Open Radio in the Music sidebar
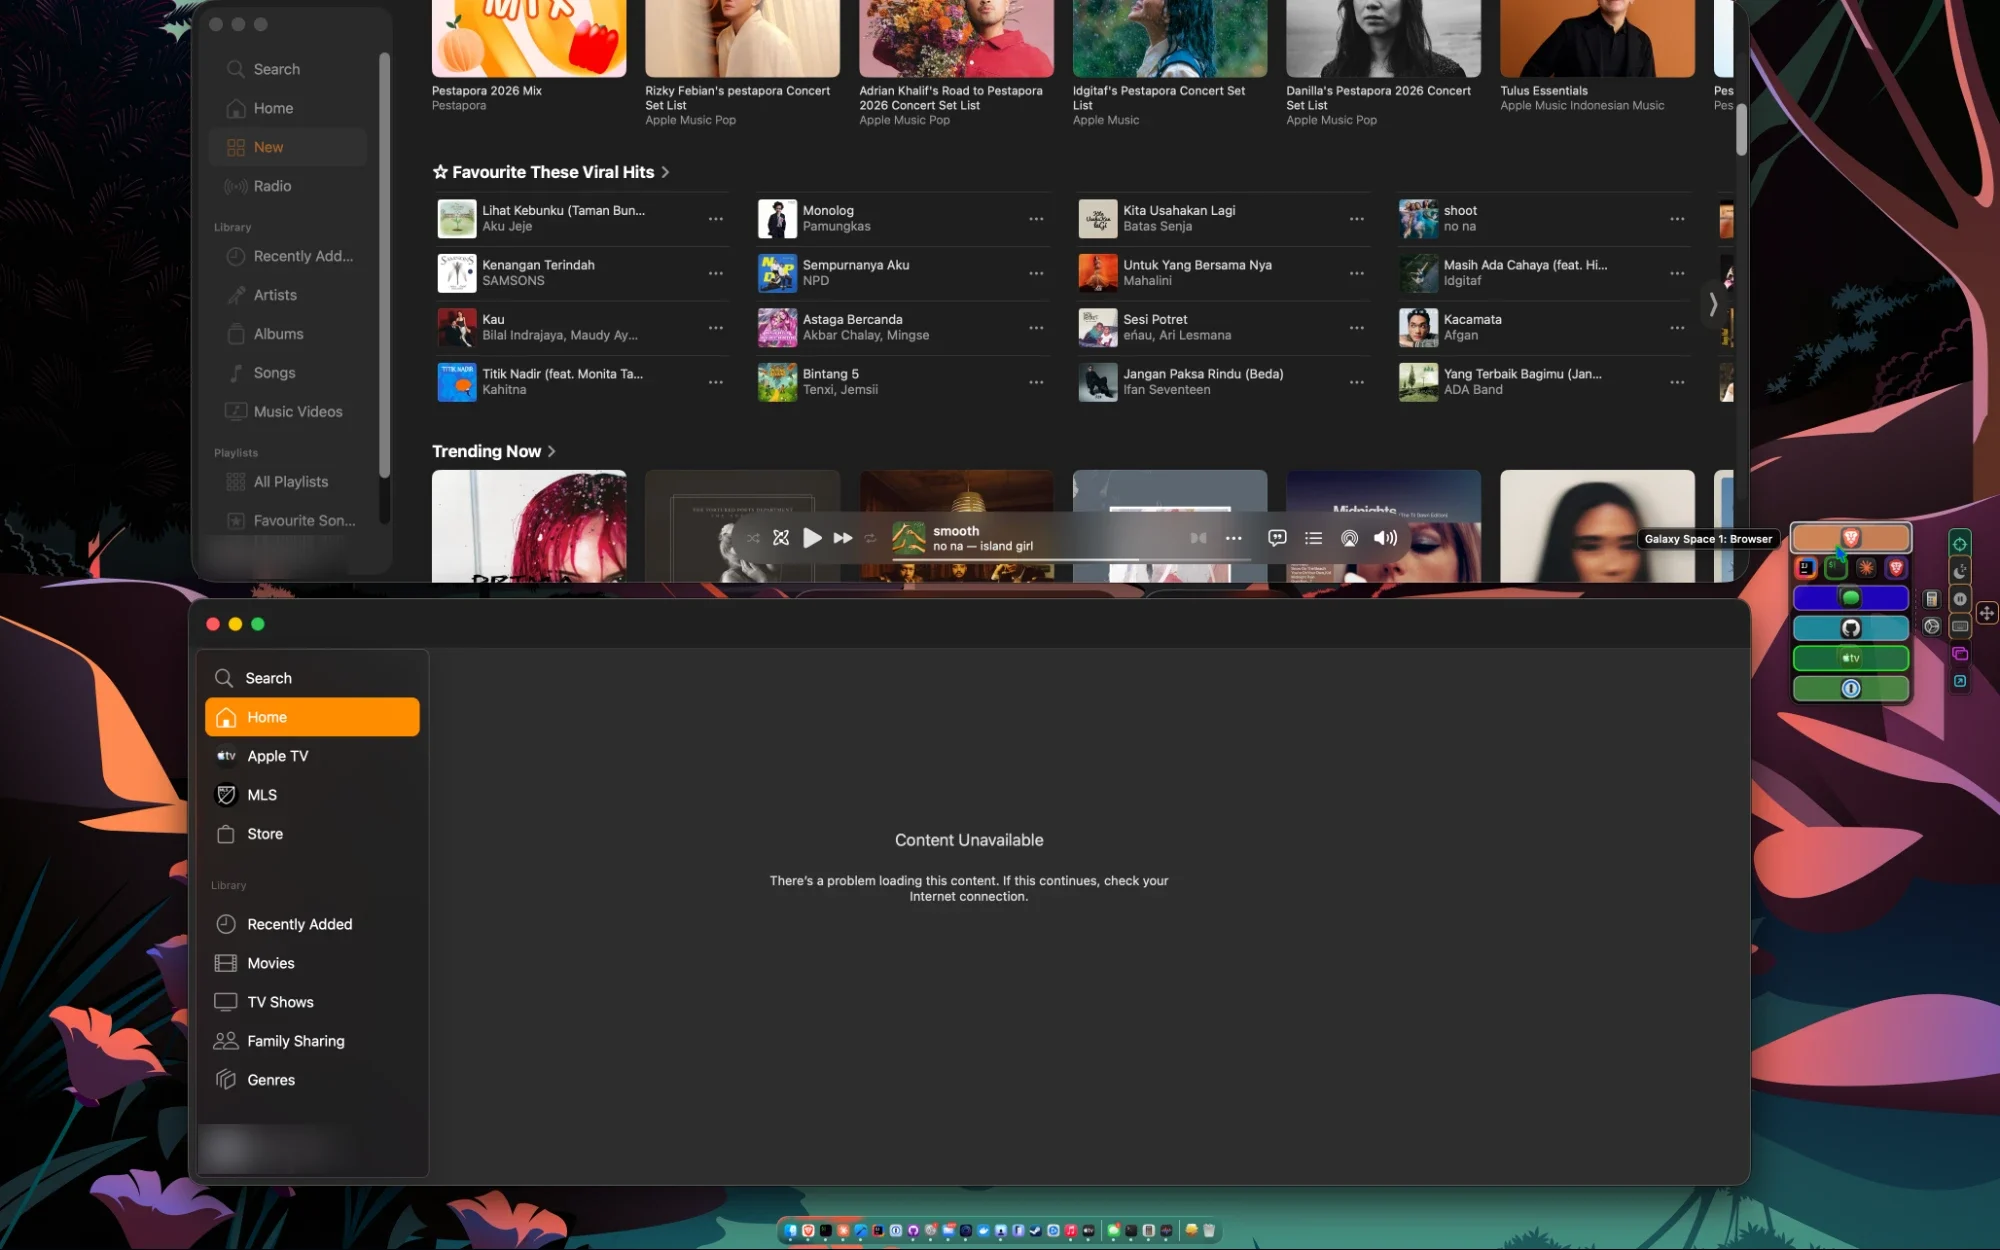 (x=288, y=186)
